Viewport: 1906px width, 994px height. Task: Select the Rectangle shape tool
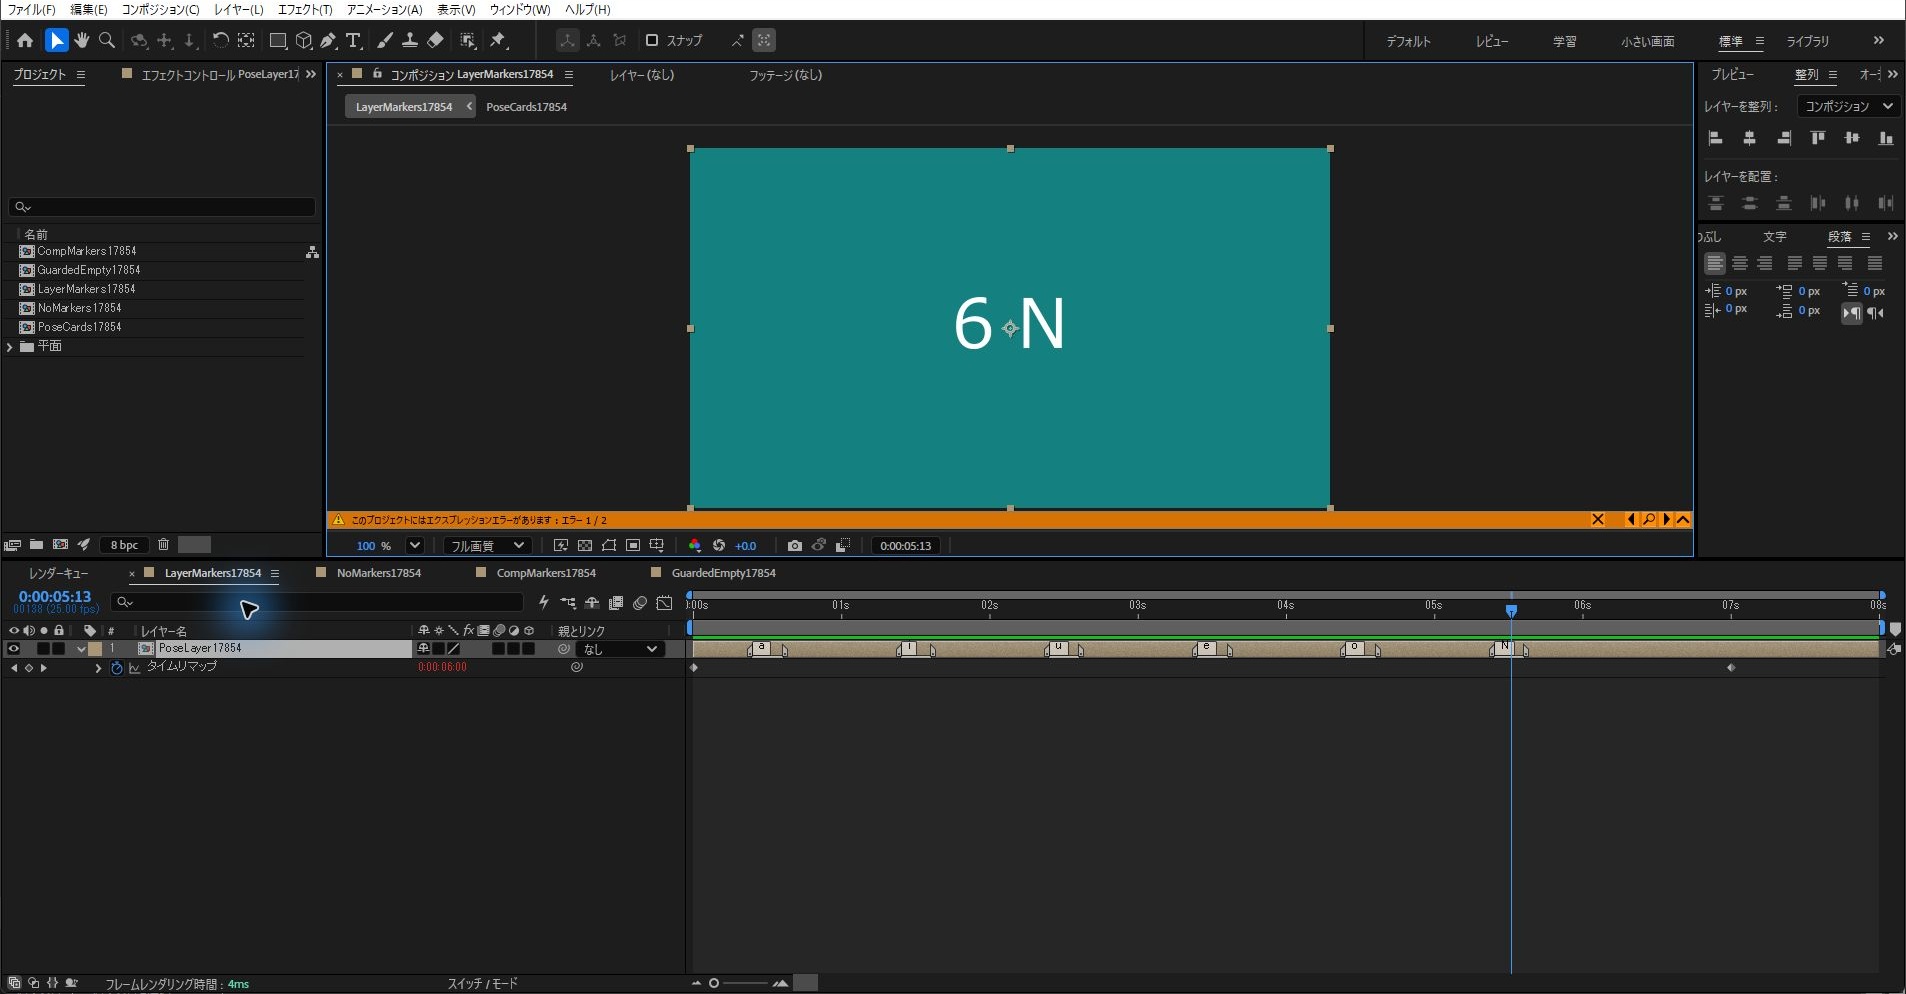(x=278, y=40)
